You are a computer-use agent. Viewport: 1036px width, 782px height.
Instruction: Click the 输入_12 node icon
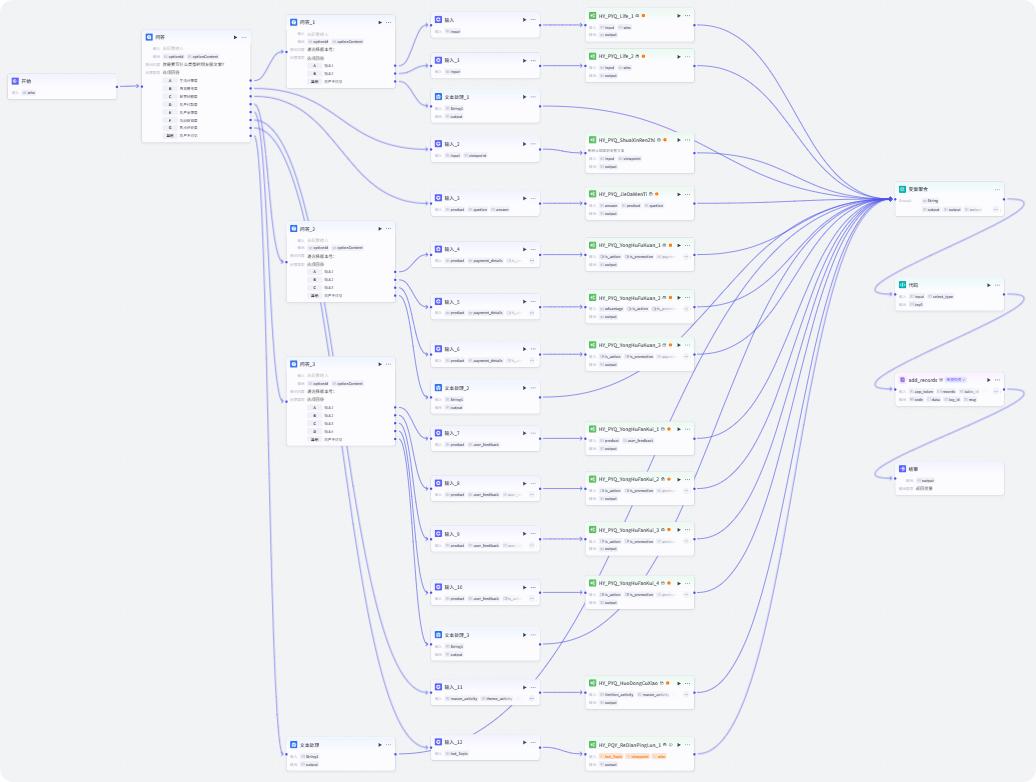(438, 742)
